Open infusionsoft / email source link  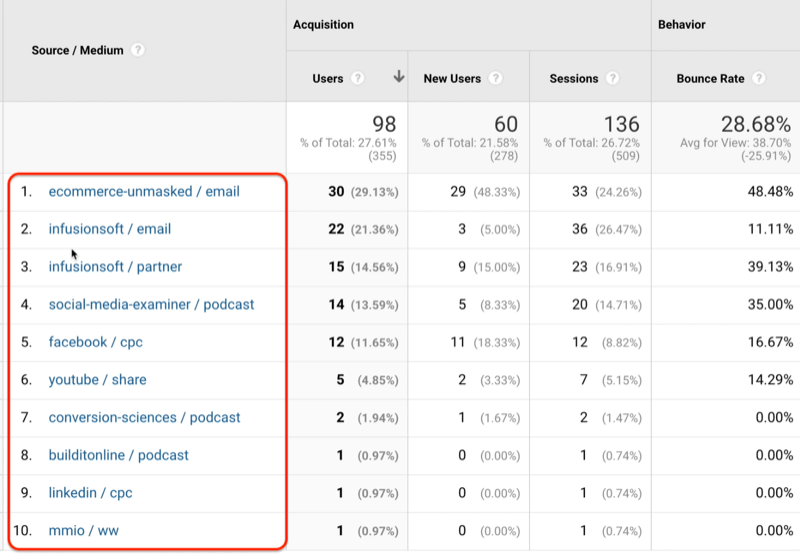coord(110,229)
